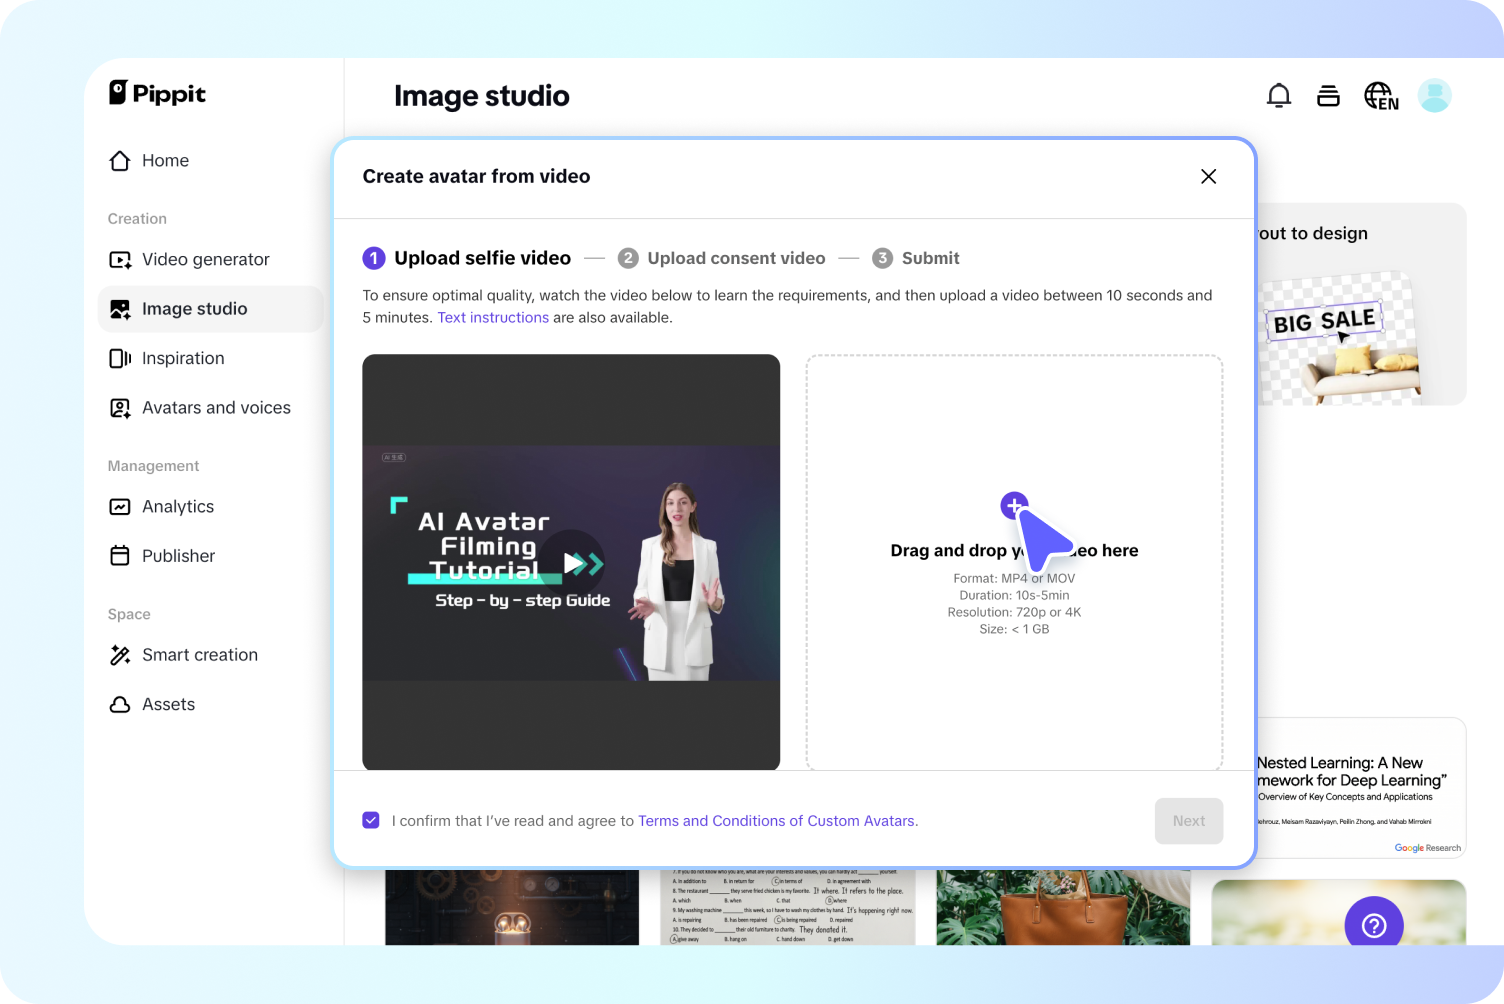Open Assets menu item
Image resolution: width=1504 pixels, height=1004 pixels.
pos(211,705)
